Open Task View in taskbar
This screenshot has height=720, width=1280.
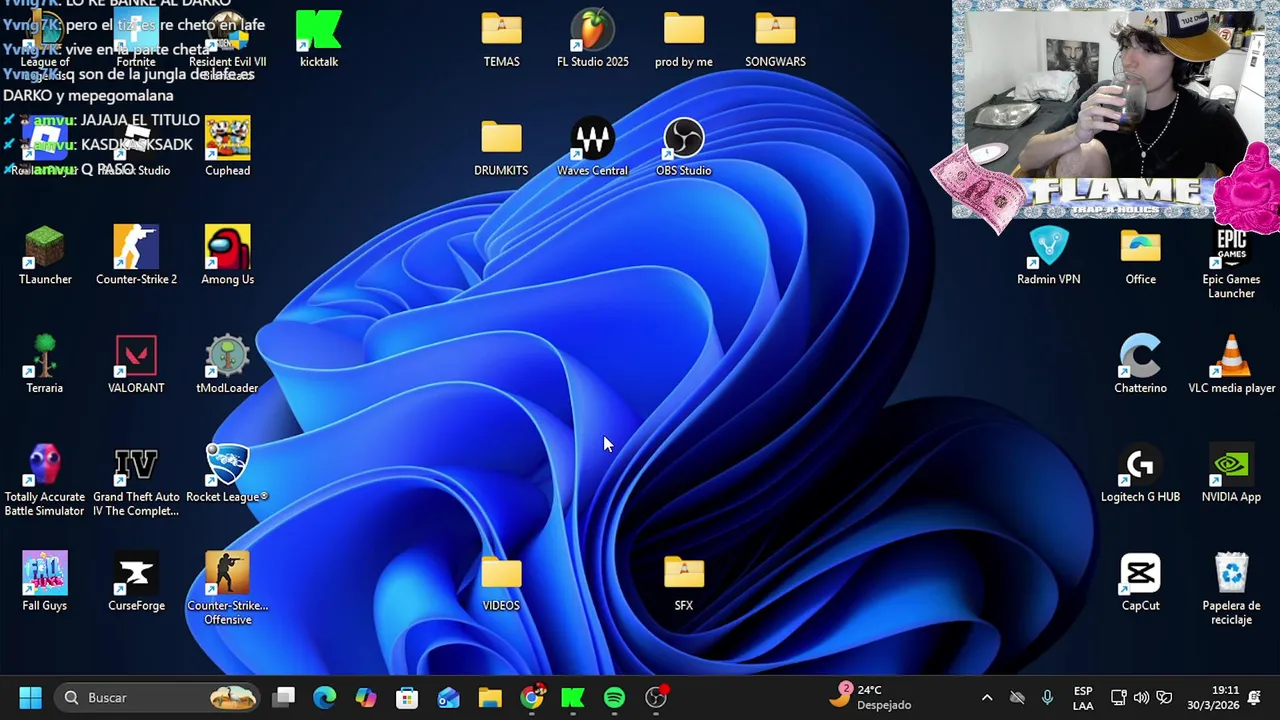pos(285,698)
